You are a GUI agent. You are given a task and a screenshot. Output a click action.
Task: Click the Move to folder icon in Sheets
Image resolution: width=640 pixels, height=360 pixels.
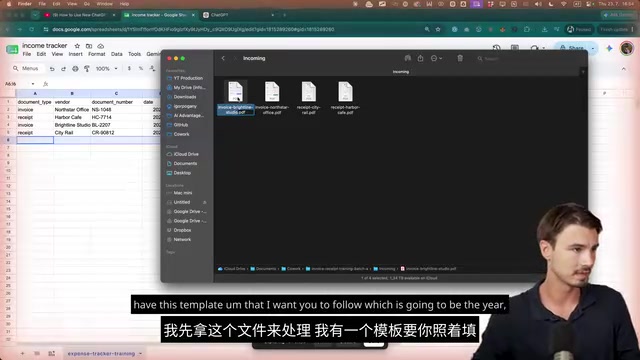coord(89,46)
